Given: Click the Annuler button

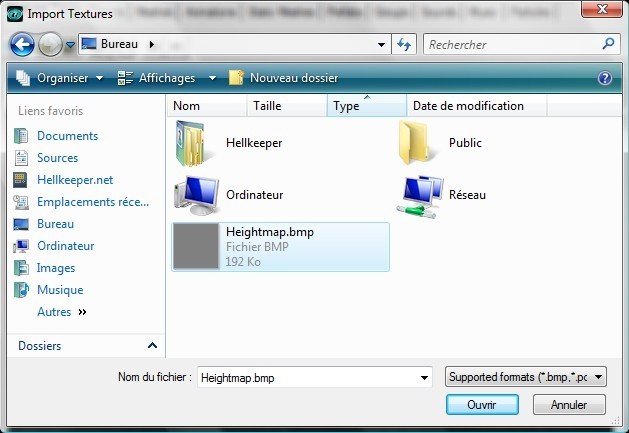Looking at the screenshot, I should (569, 405).
